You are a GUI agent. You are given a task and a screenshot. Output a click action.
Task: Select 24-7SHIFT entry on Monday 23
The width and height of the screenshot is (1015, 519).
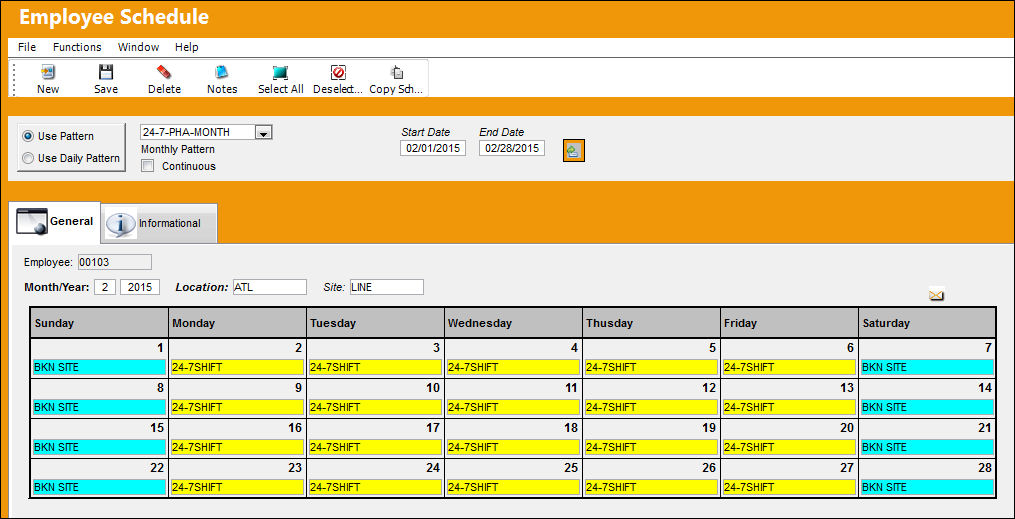[237, 487]
